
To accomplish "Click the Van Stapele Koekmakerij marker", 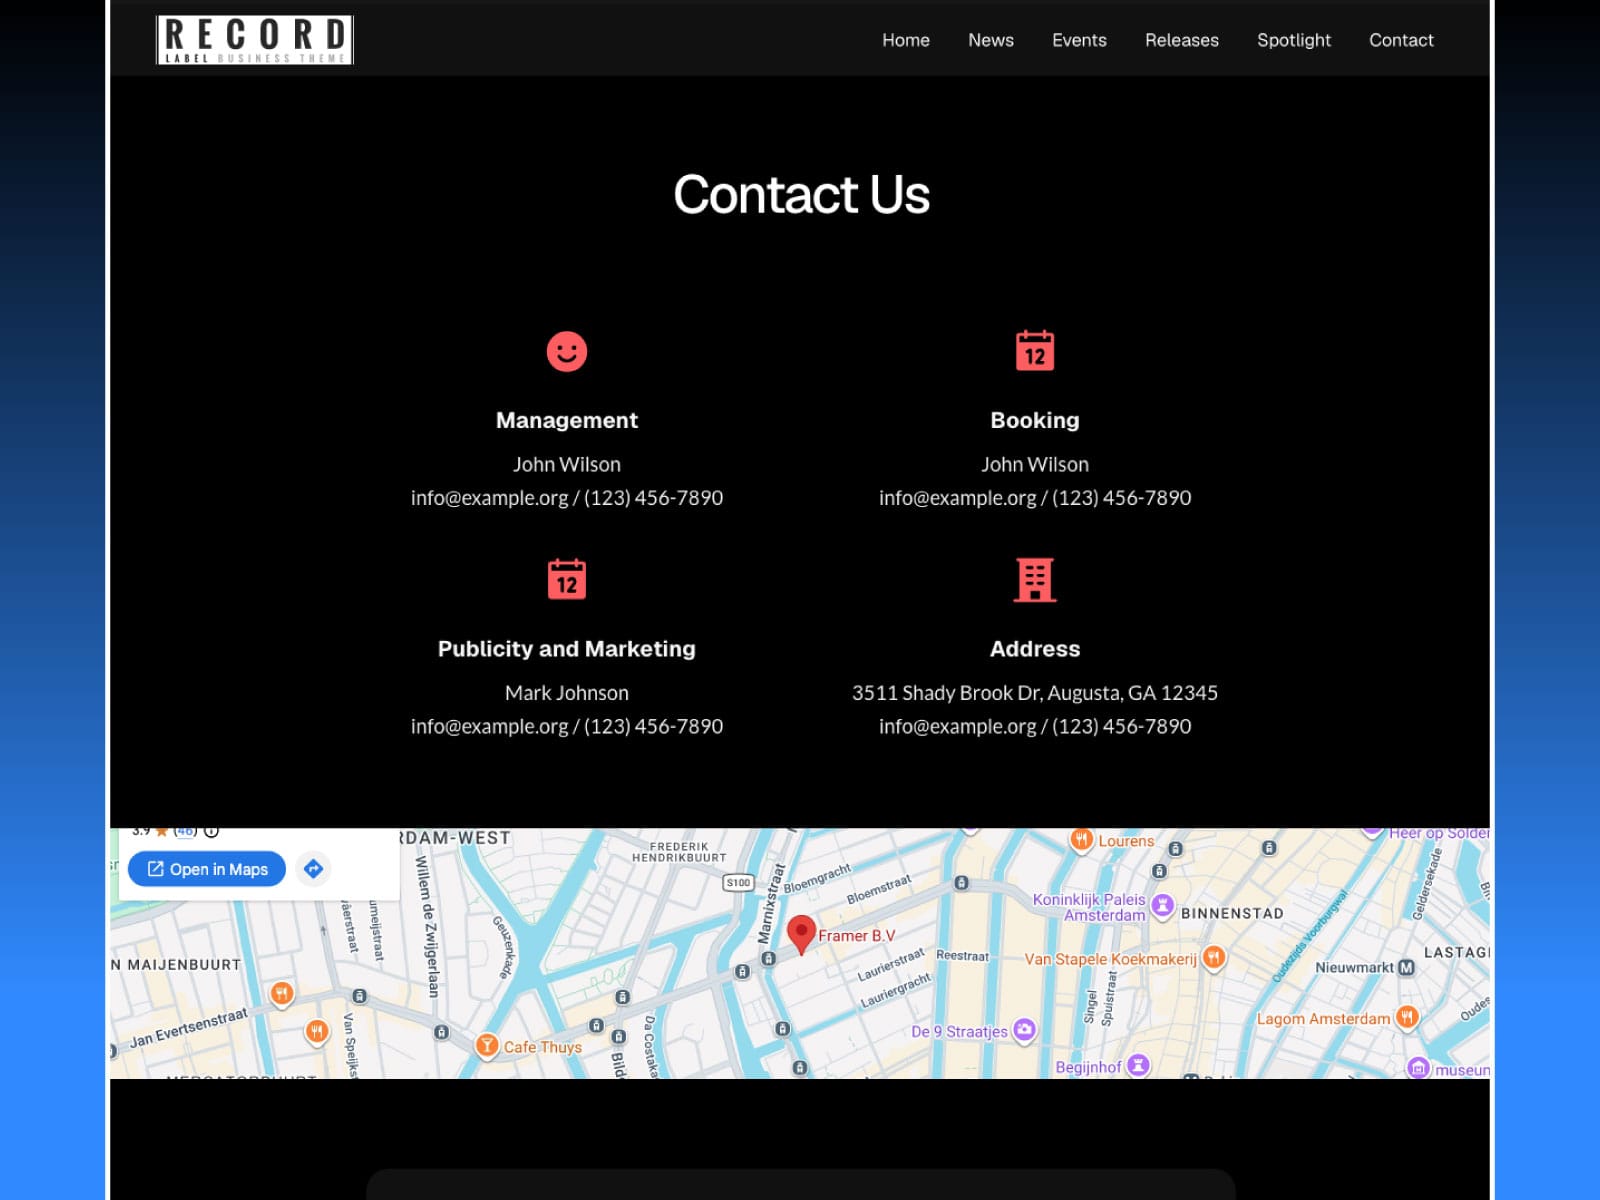I will [x=1213, y=958].
